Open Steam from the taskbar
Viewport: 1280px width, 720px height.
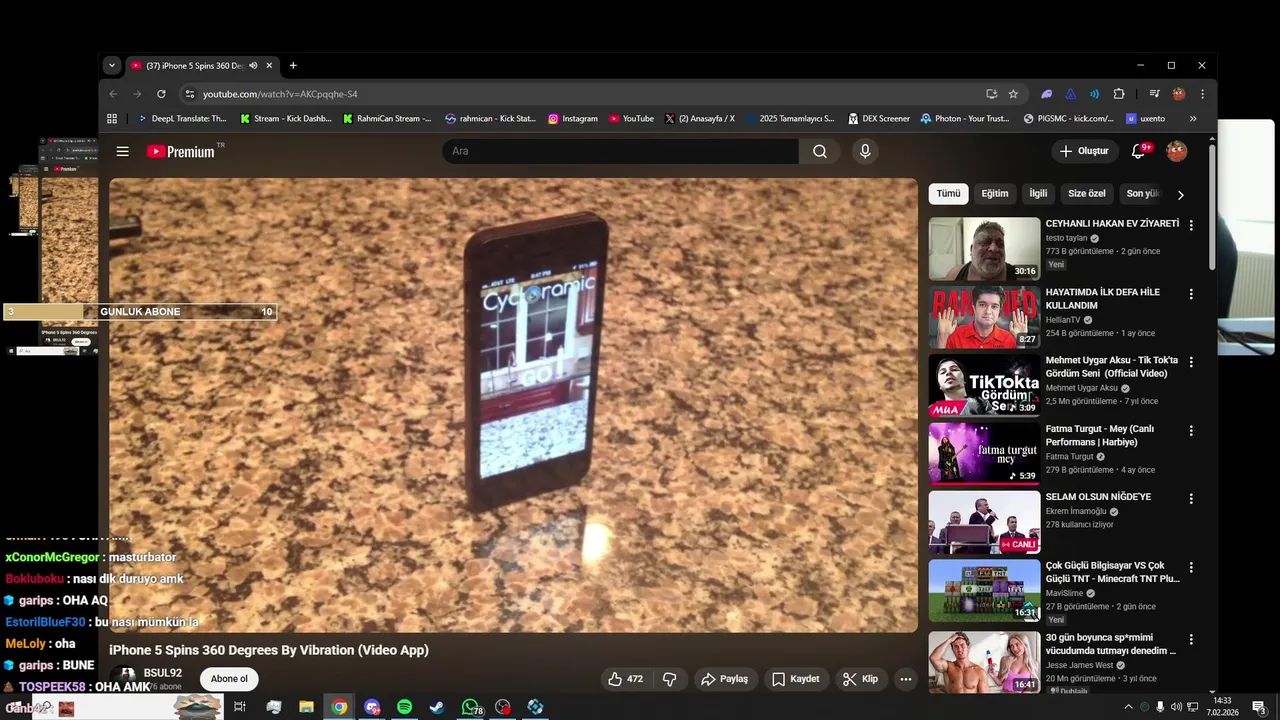click(437, 707)
